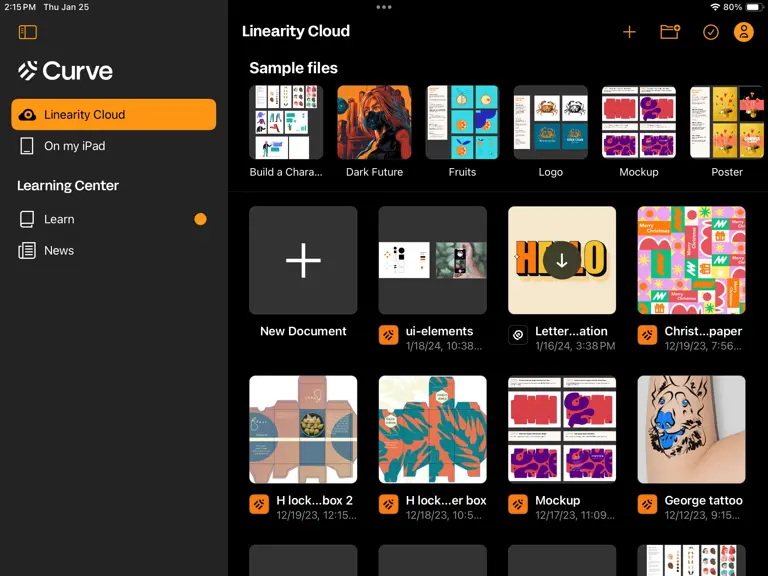Open the Christ...paper document thumbnail
This screenshot has width=768, height=576.
(692, 260)
